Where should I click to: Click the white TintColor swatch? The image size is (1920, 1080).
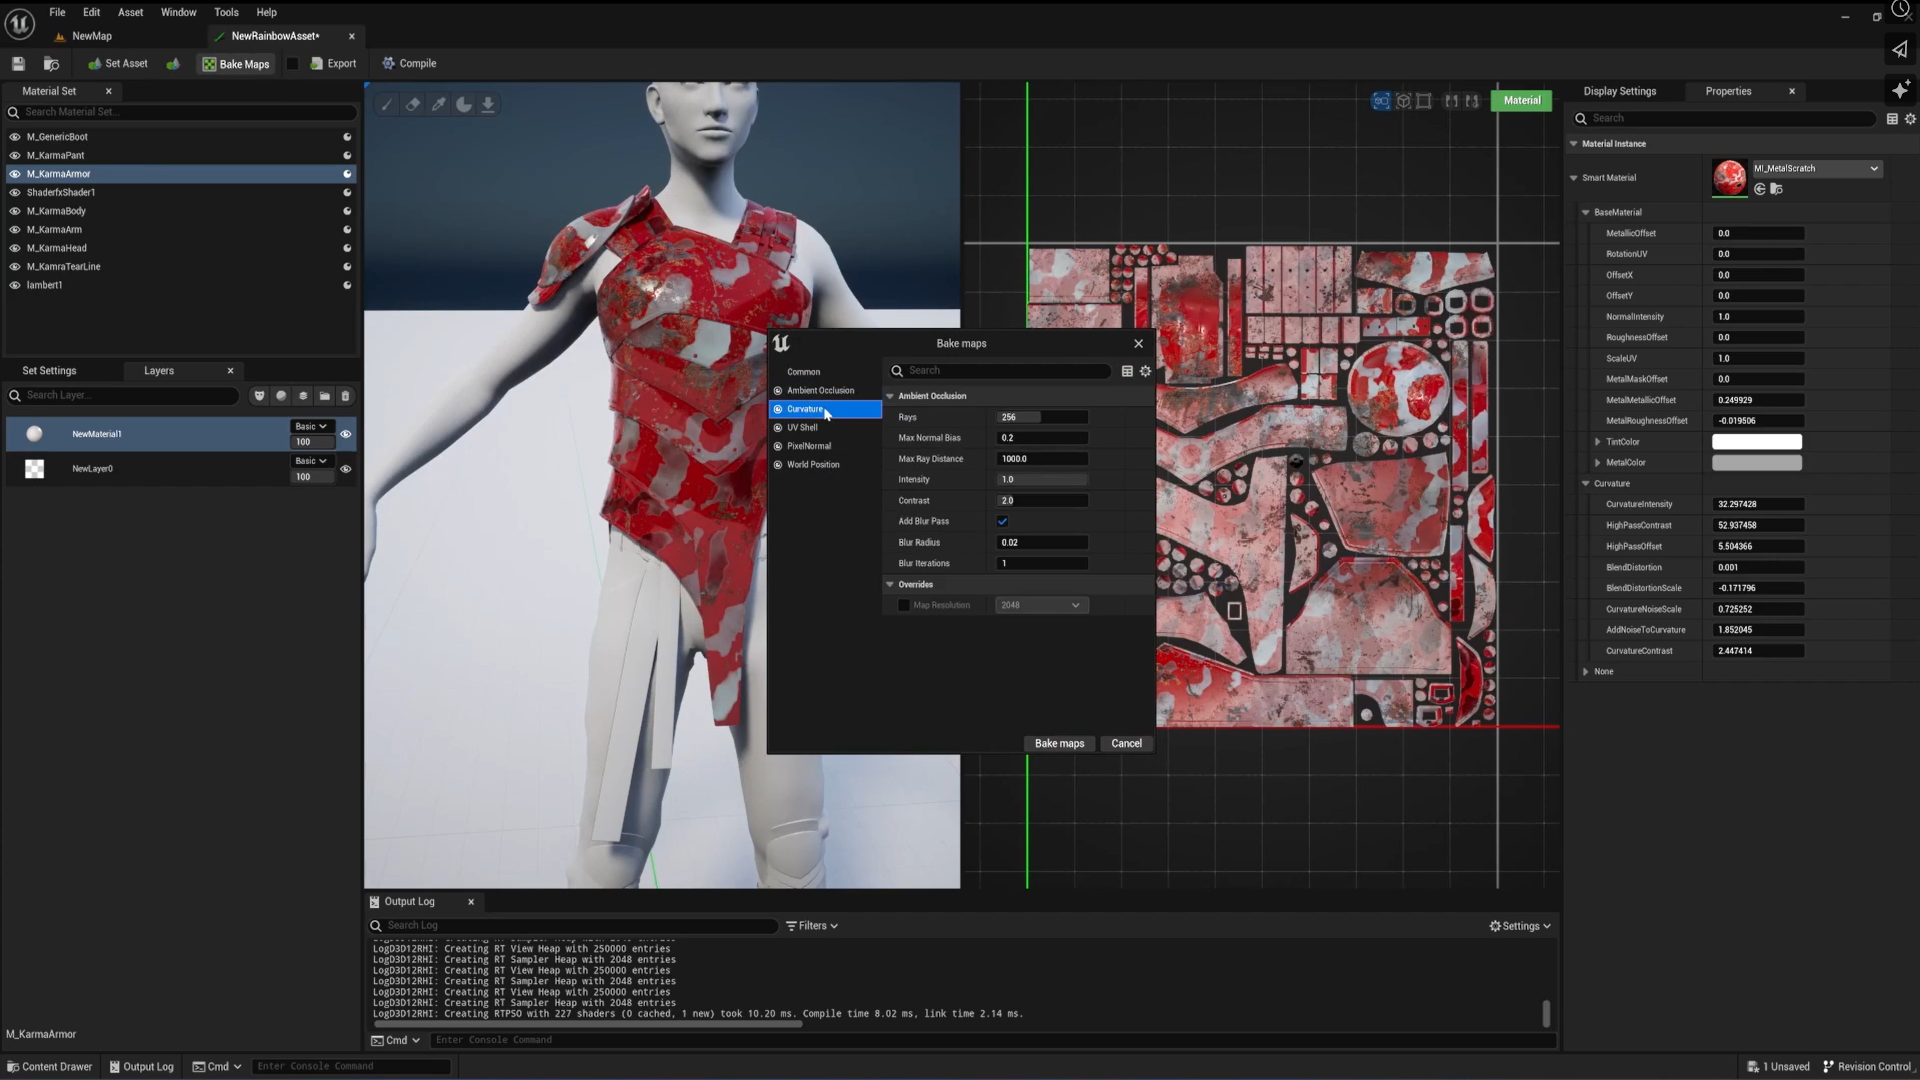1756,442
